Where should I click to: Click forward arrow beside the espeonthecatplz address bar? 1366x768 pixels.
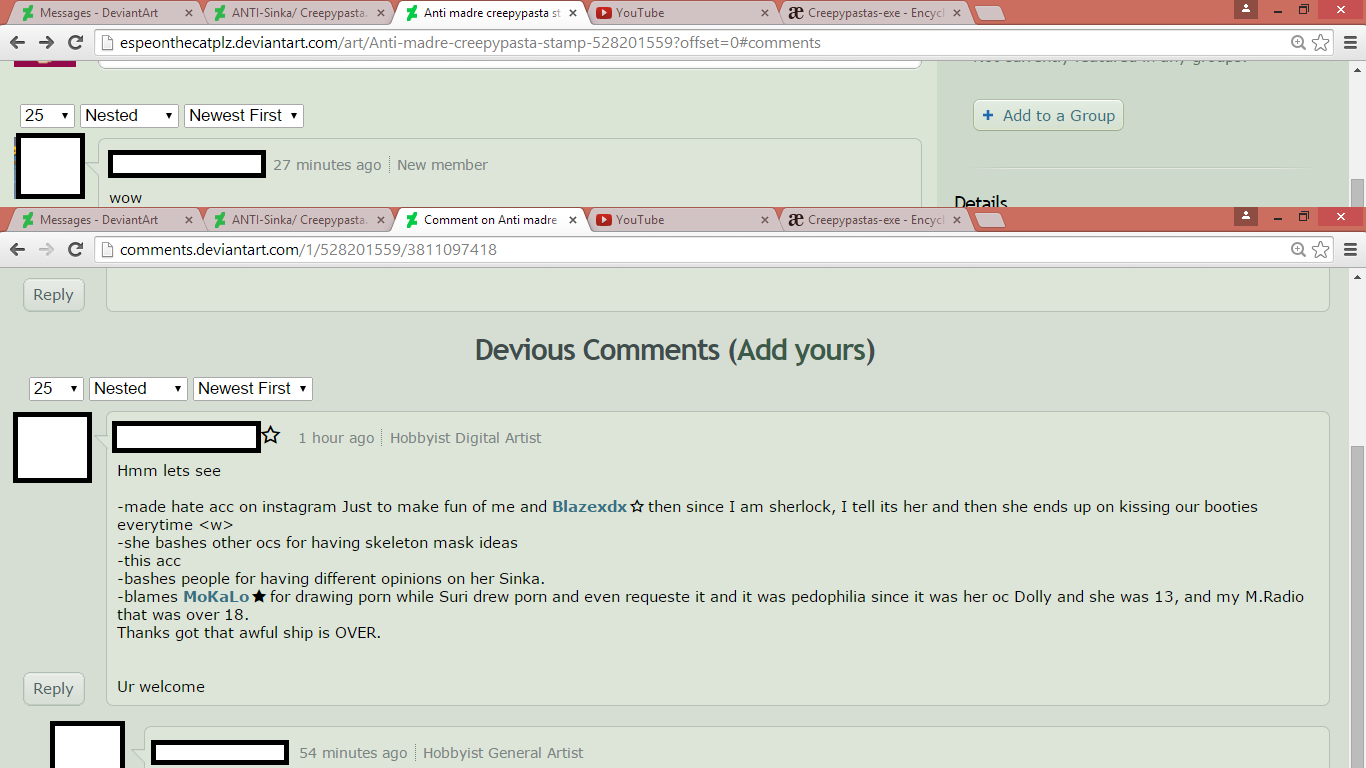click(46, 42)
